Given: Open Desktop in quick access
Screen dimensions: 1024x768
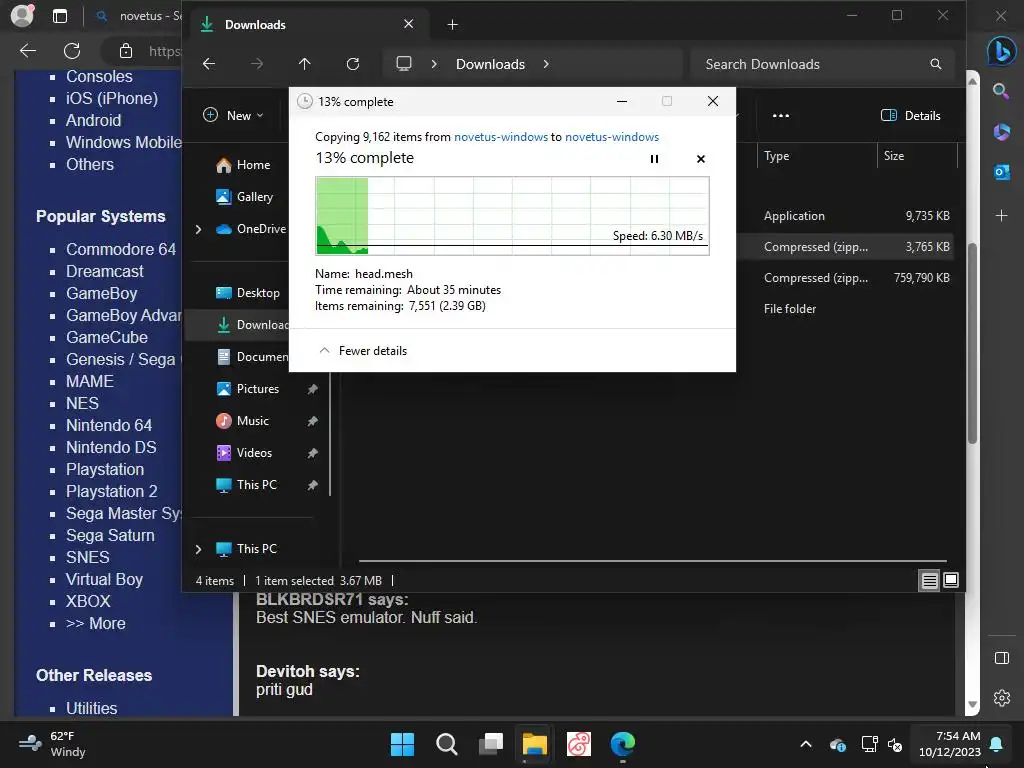Looking at the screenshot, I should point(248,293).
